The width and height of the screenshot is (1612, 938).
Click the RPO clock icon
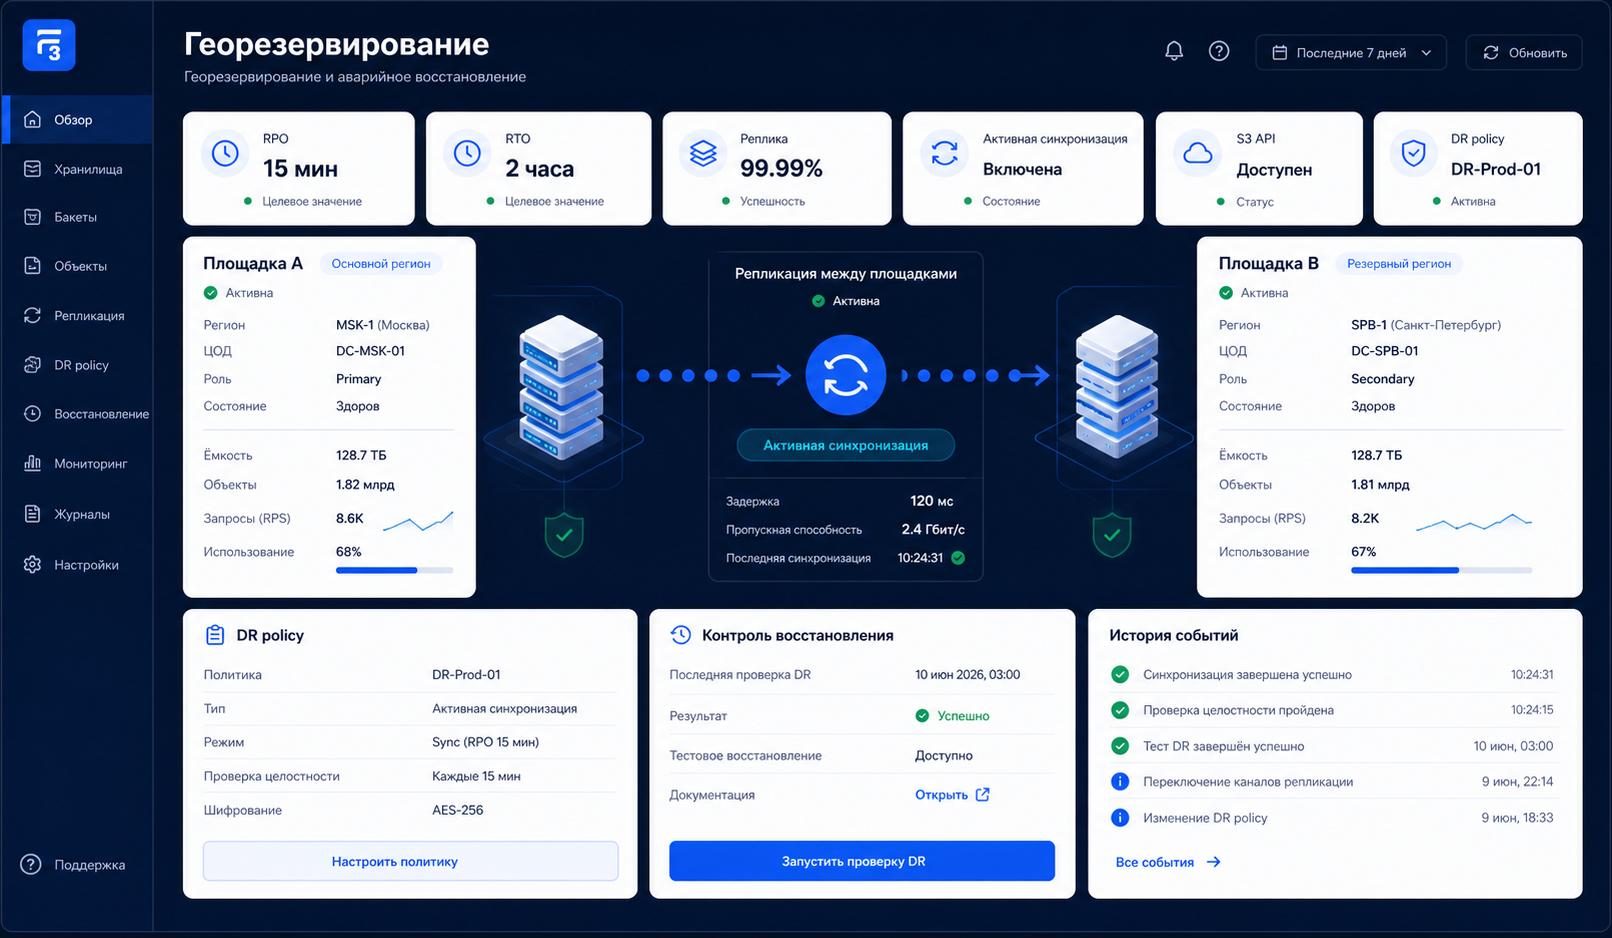(x=225, y=153)
